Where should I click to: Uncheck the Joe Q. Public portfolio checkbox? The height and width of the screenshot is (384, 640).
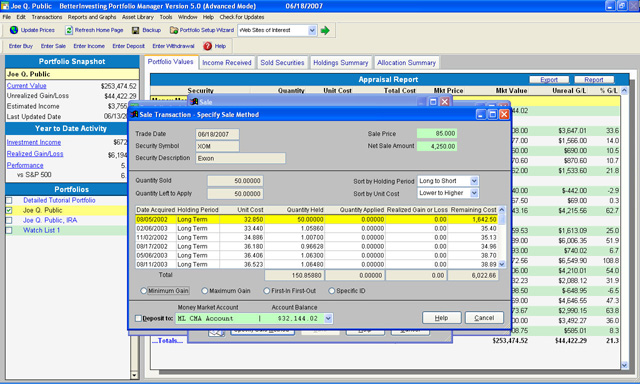[9, 211]
